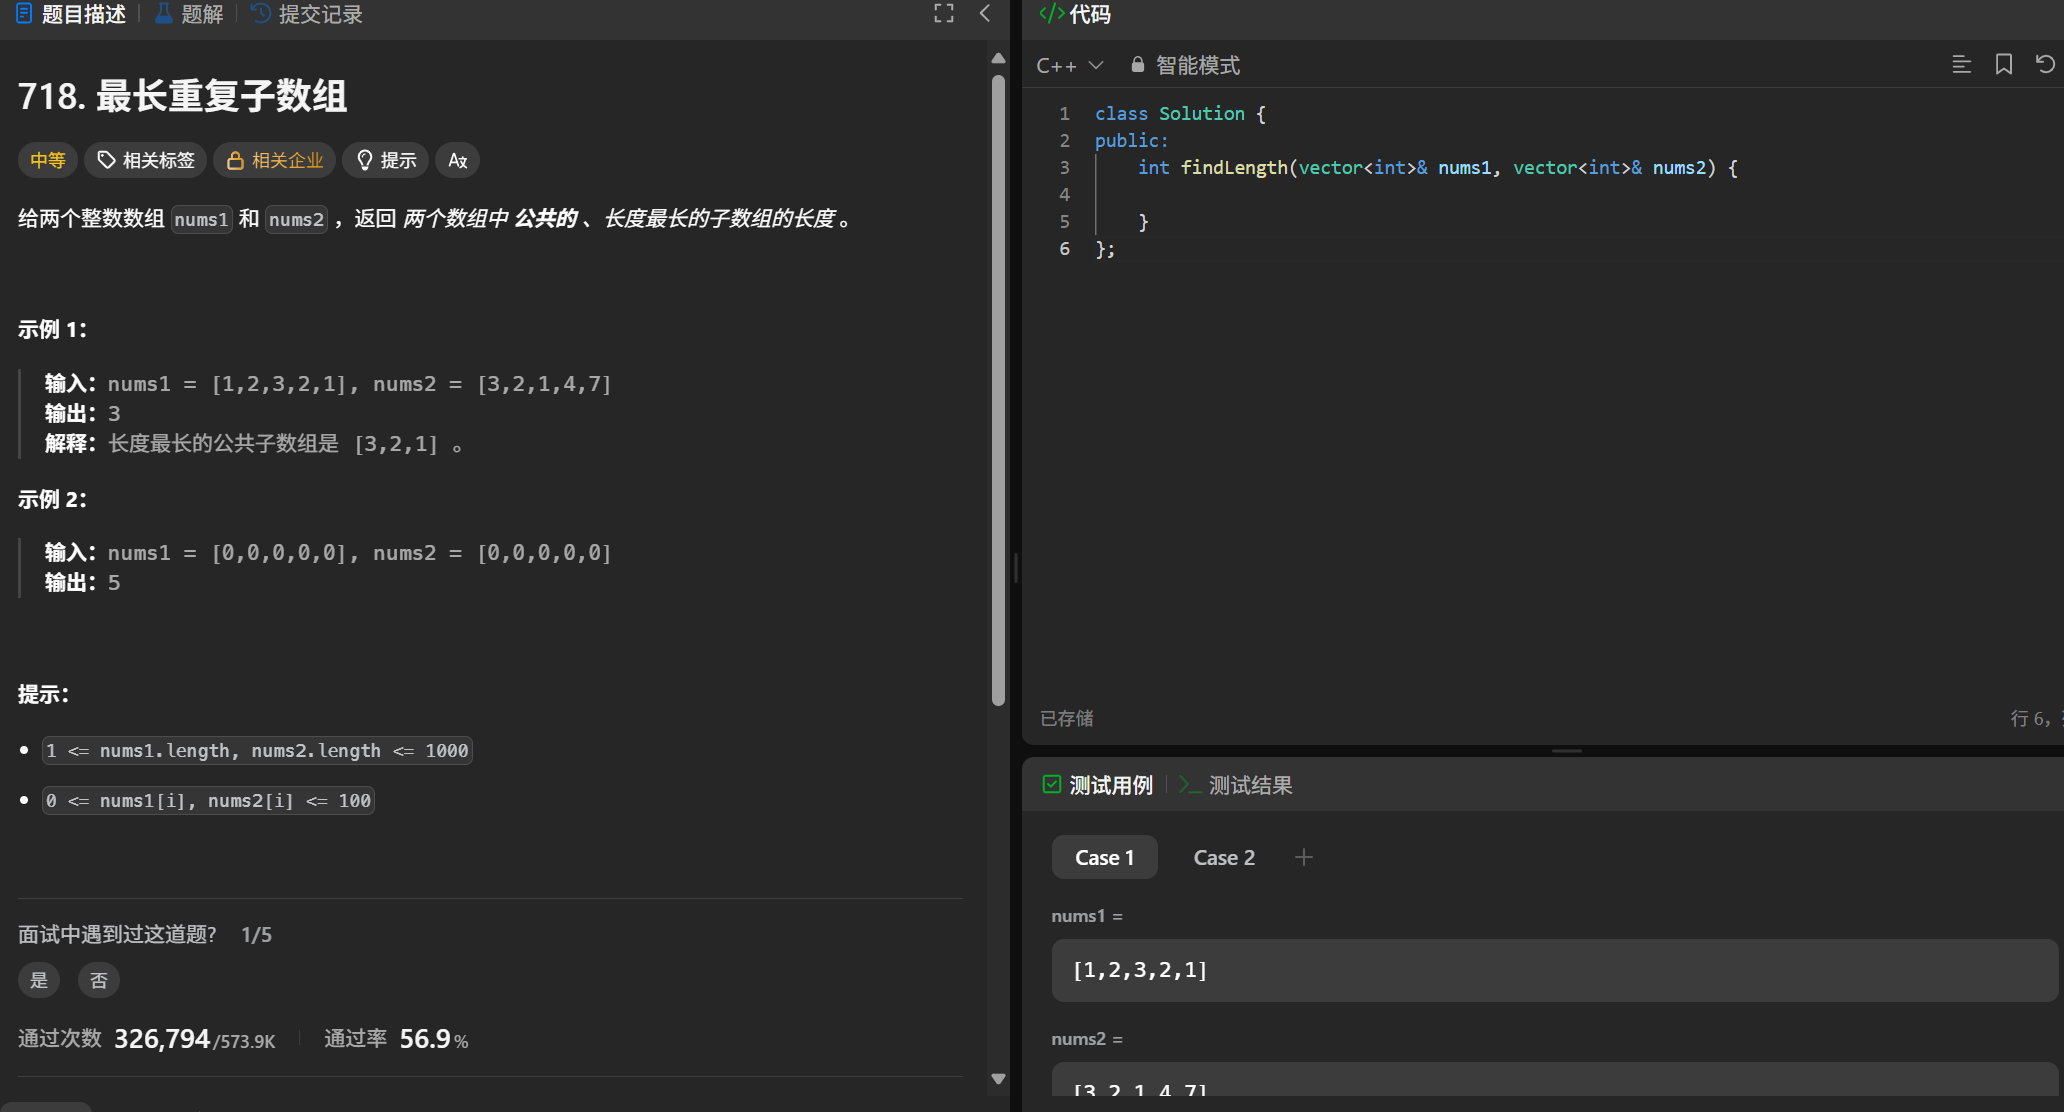Viewport: 2064px width, 1112px height.
Task: Click the lock icon beside 智能模式
Action: point(1137,65)
